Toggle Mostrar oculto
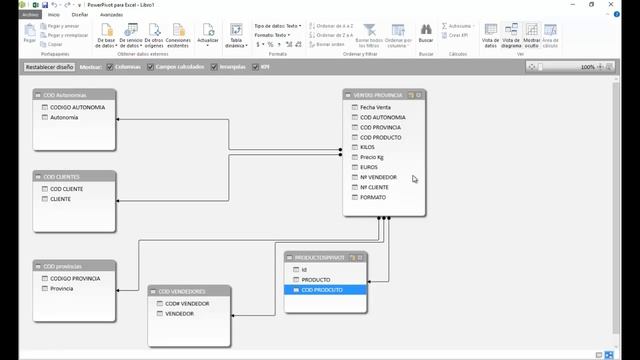640x360 pixels. click(531, 36)
